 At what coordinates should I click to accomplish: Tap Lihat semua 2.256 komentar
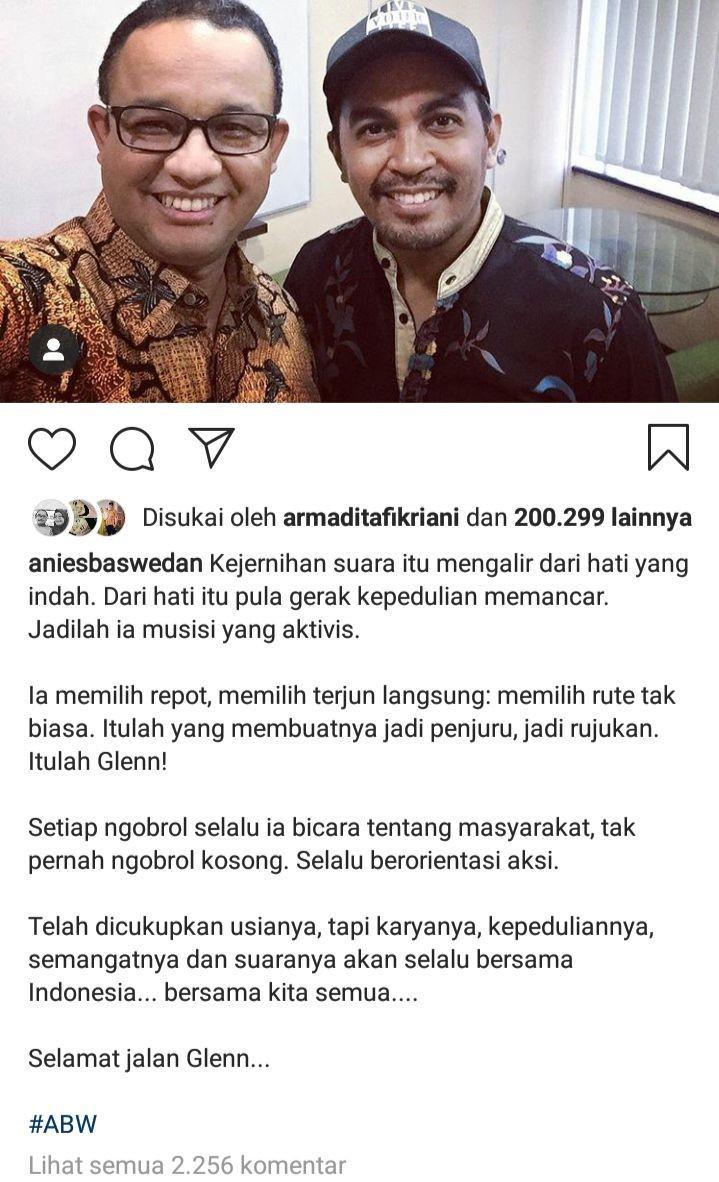(x=187, y=1165)
